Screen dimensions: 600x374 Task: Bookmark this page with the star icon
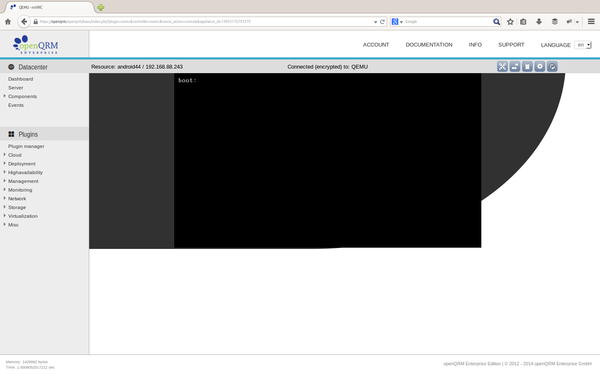tap(510, 22)
